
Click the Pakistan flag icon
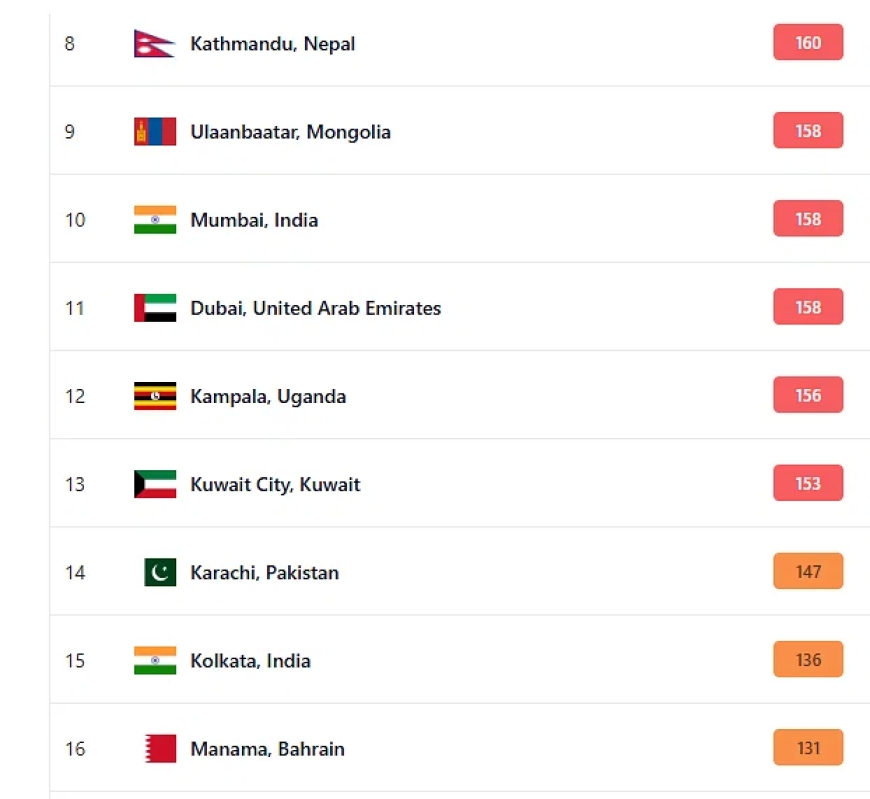160,572
